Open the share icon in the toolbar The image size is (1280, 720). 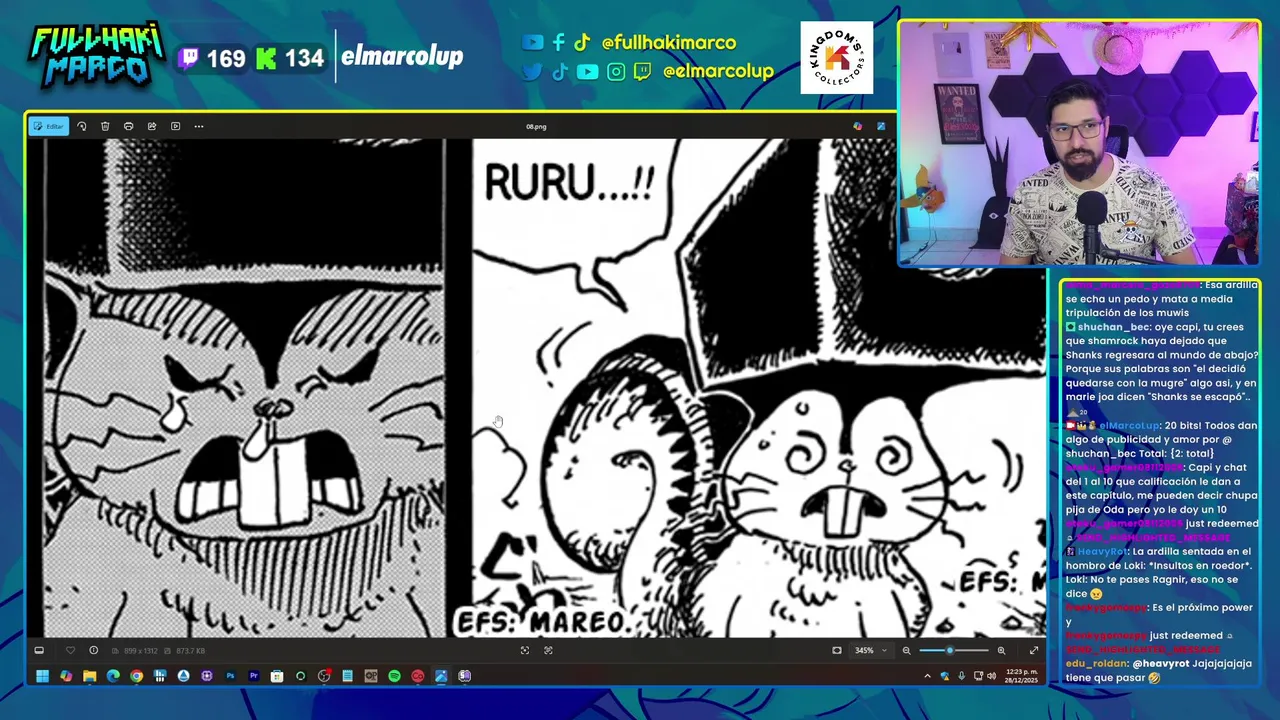152,126
